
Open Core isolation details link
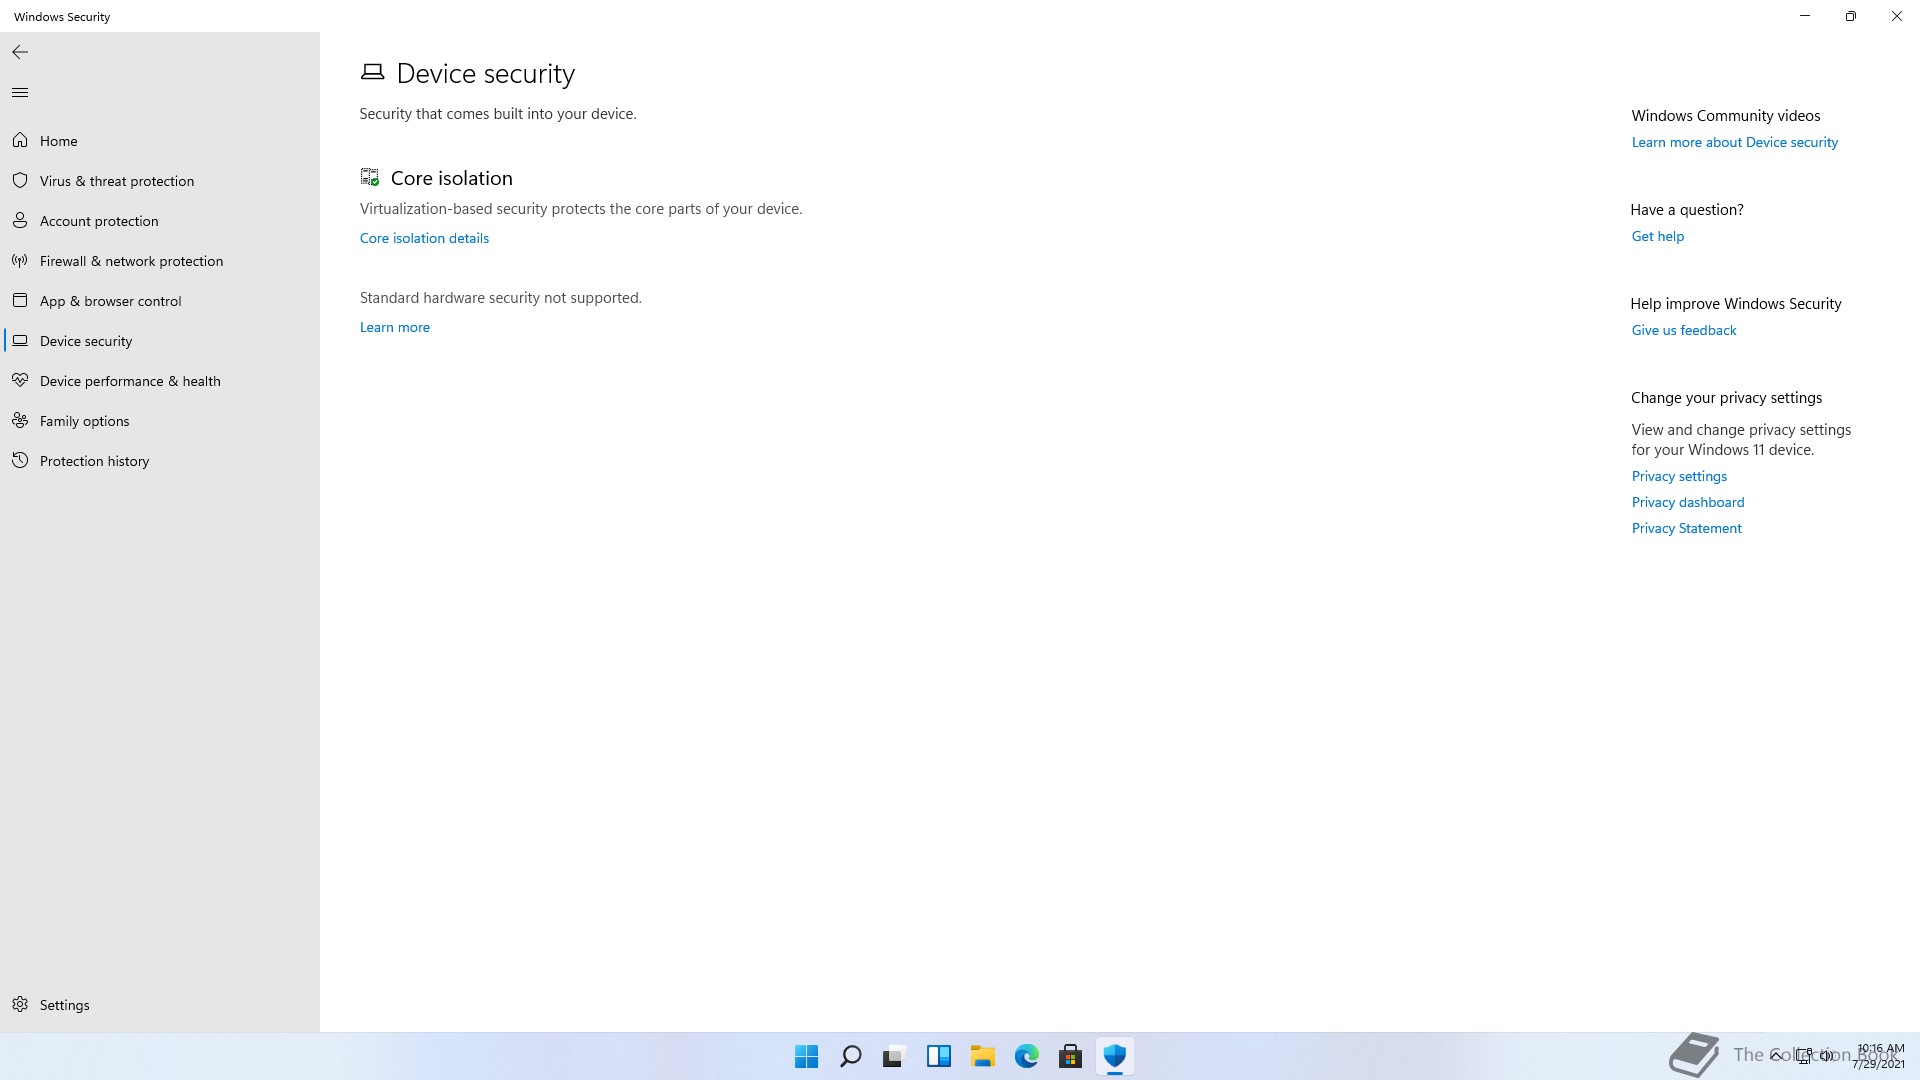click(424, 238)
